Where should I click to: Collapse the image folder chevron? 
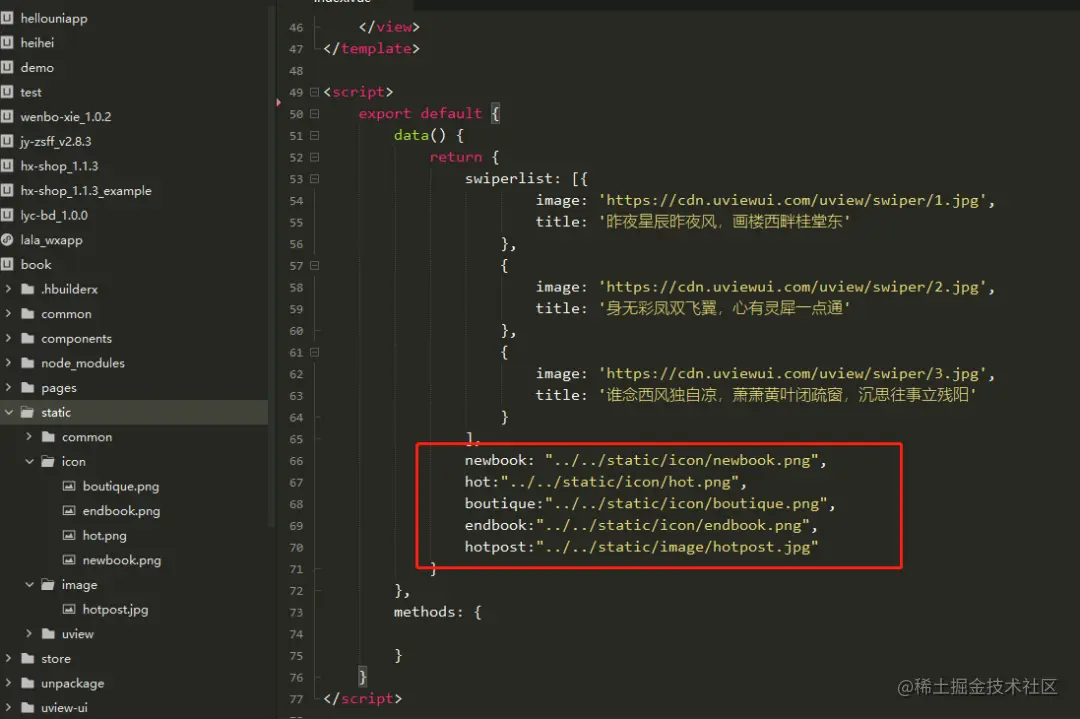(29, 585)
